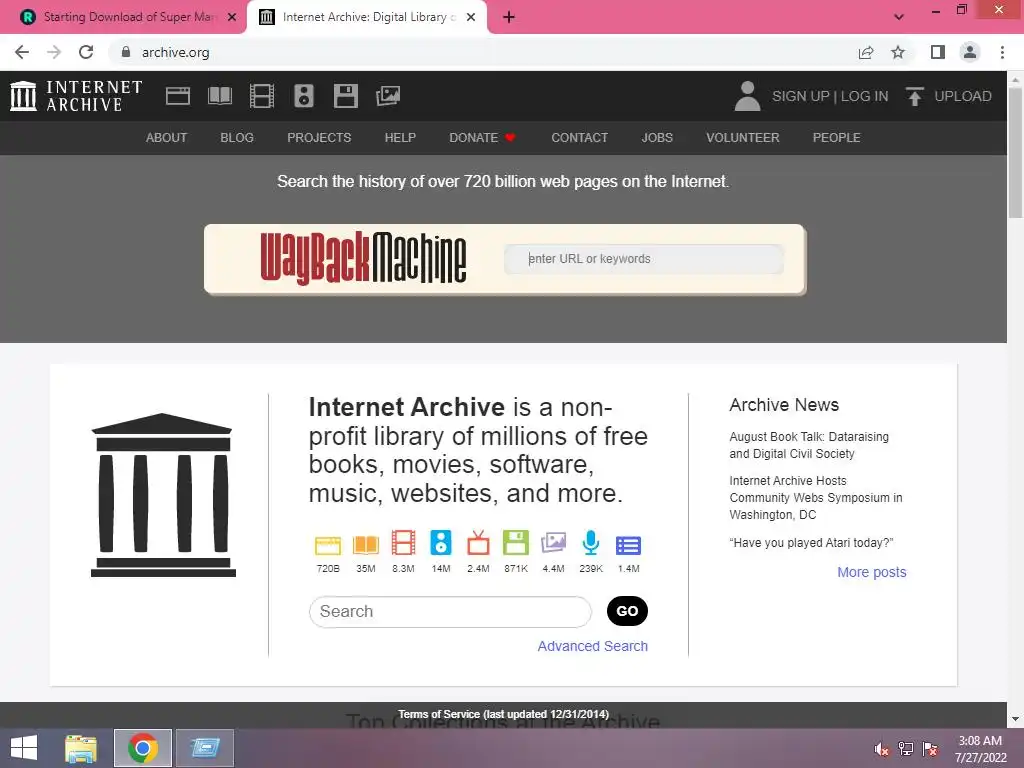Screen dimensions: 1024x768
Task: Click the browser Back arrow
Action: 22,52
